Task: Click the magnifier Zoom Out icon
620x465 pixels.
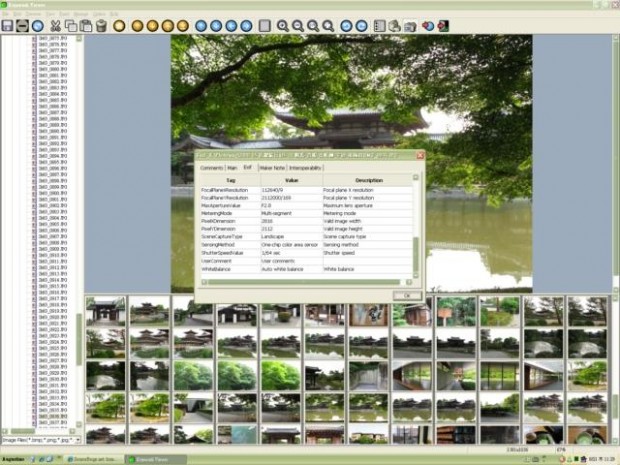Action: point(297,26)
